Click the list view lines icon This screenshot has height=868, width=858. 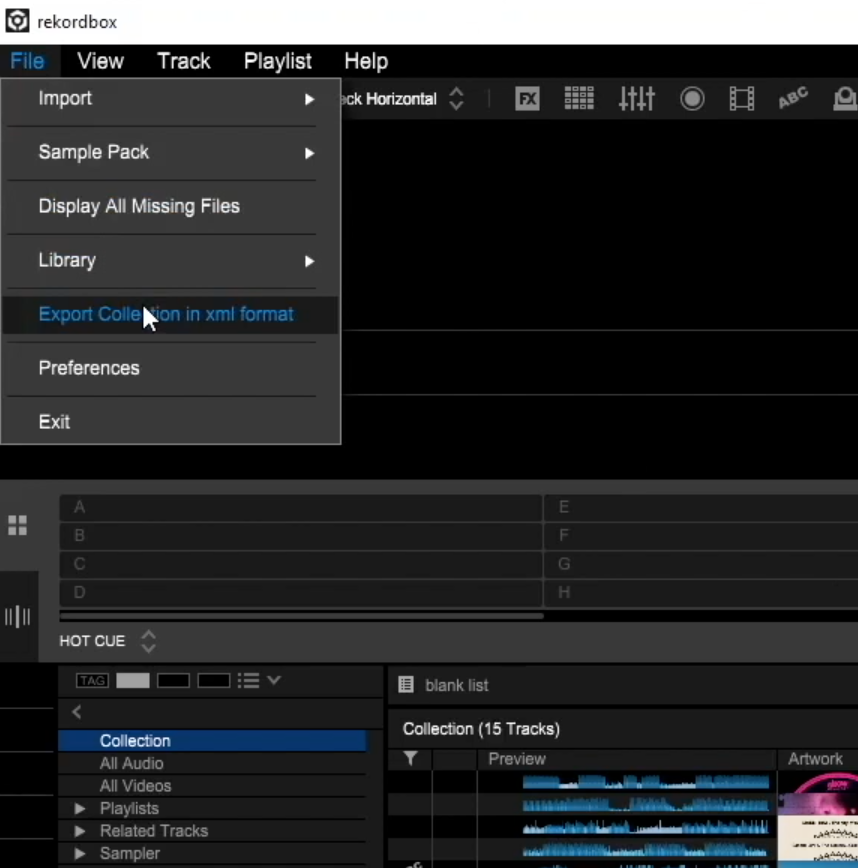click(249, 680)
